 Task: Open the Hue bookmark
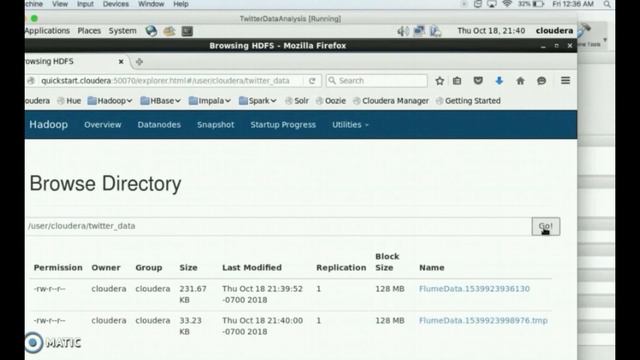[69, 101]
